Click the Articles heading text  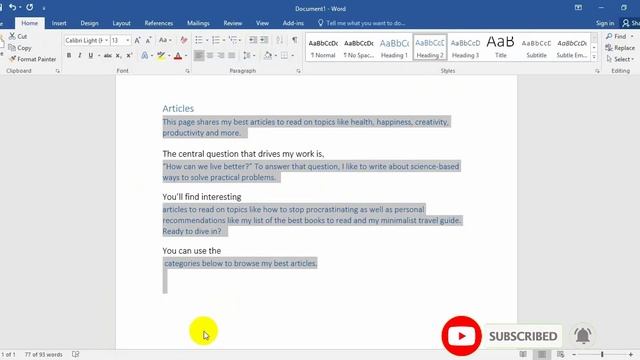(x=178, y=109)
